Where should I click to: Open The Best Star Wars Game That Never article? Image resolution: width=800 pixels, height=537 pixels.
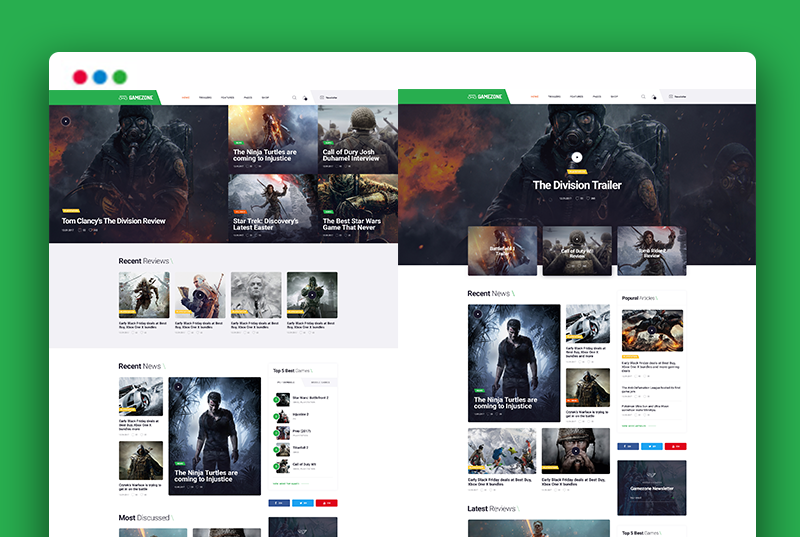point(352,224)
